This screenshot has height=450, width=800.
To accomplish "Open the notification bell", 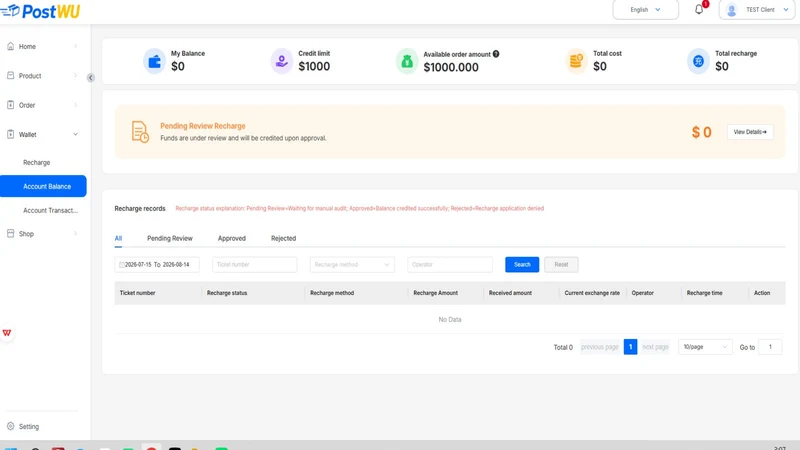I will (699, 9).
